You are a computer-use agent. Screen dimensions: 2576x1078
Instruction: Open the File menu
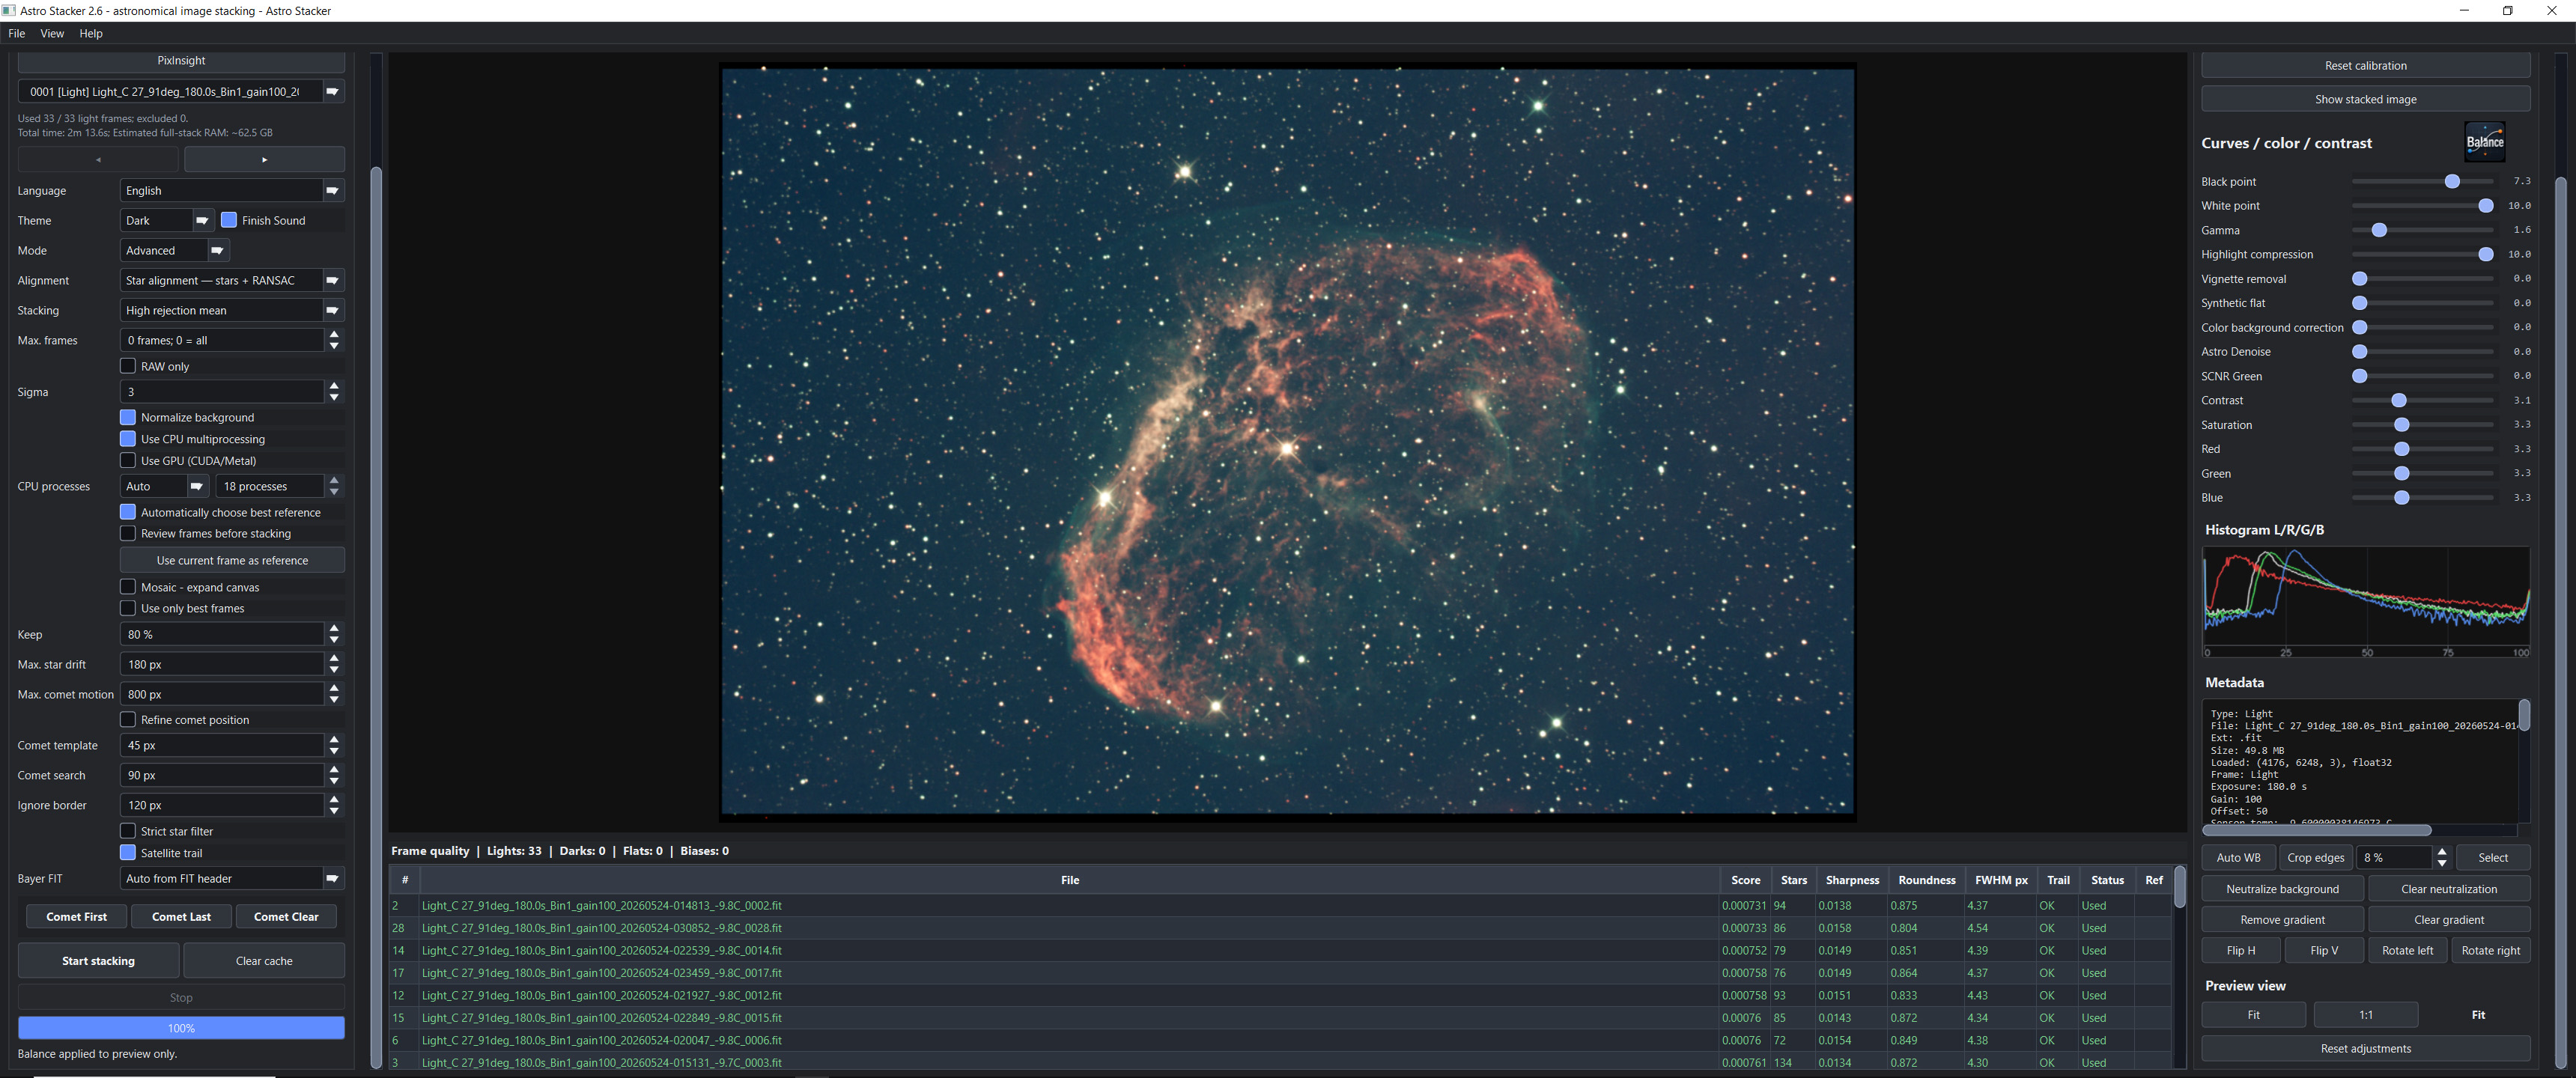coord(16,33)
